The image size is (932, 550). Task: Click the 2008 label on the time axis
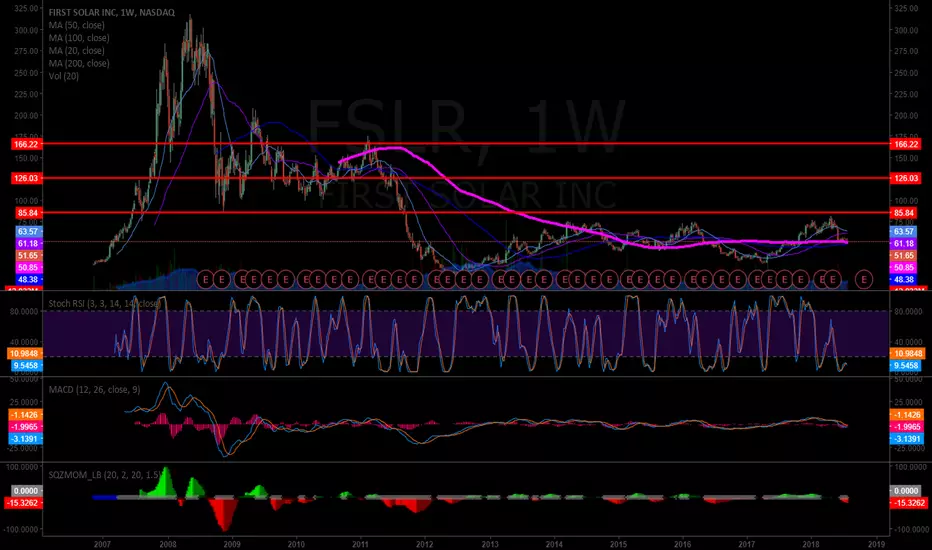coord(168,543)
